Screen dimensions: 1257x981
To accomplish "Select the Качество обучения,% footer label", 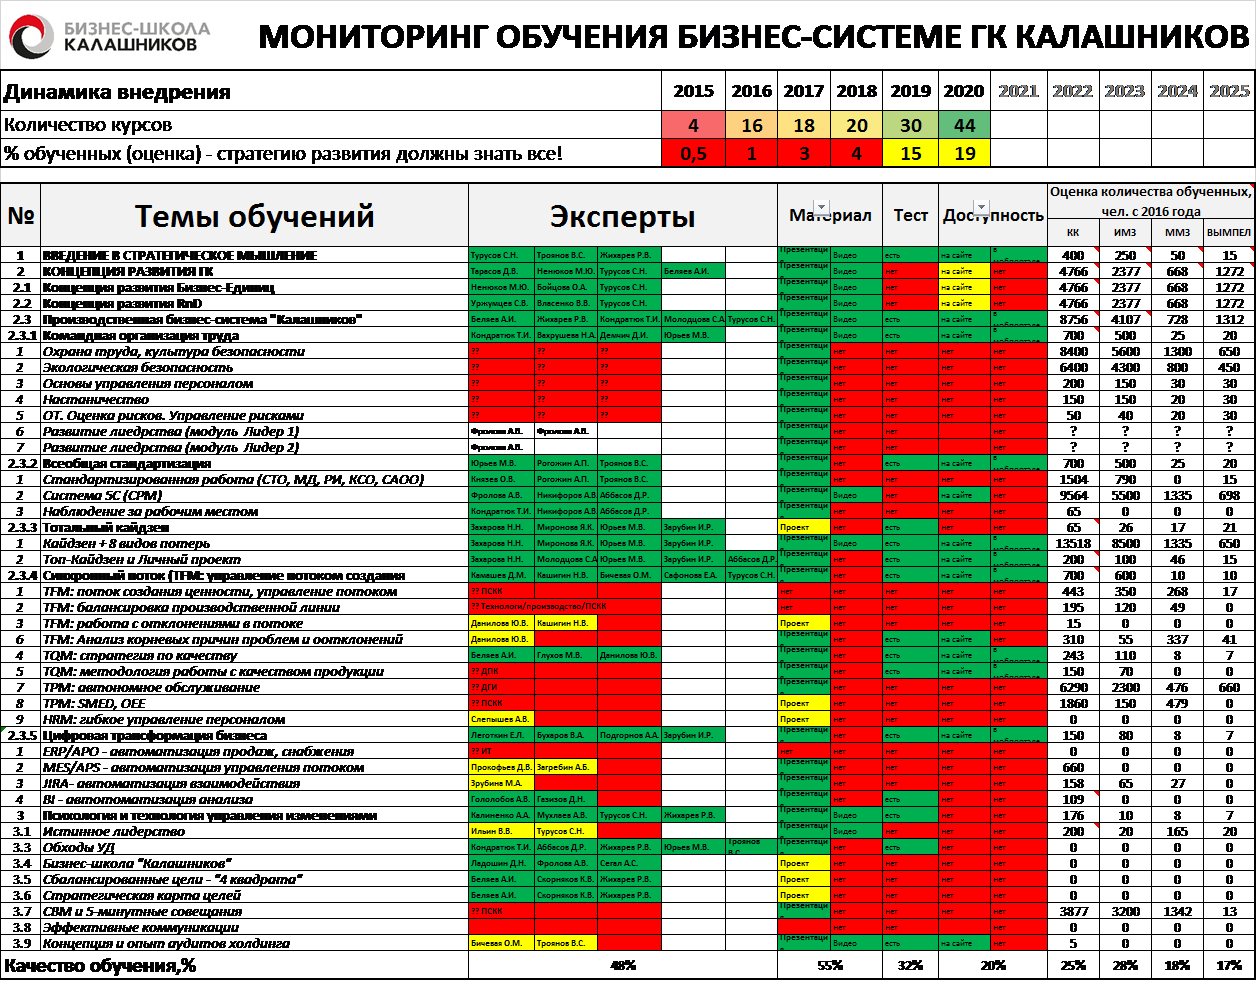I will coord(100,965).
